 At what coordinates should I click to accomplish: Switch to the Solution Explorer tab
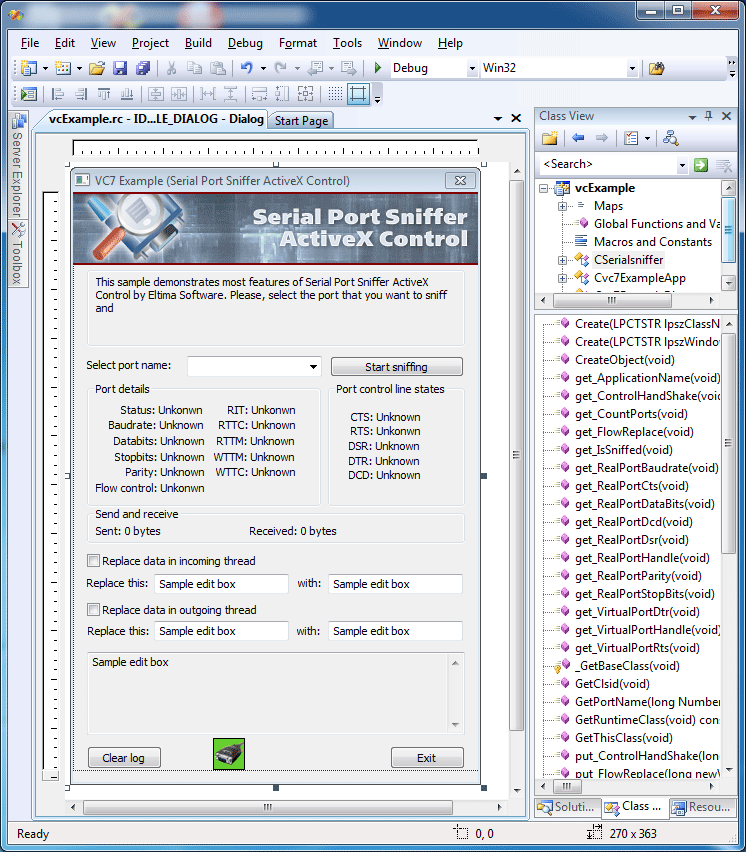click(568, 807)
